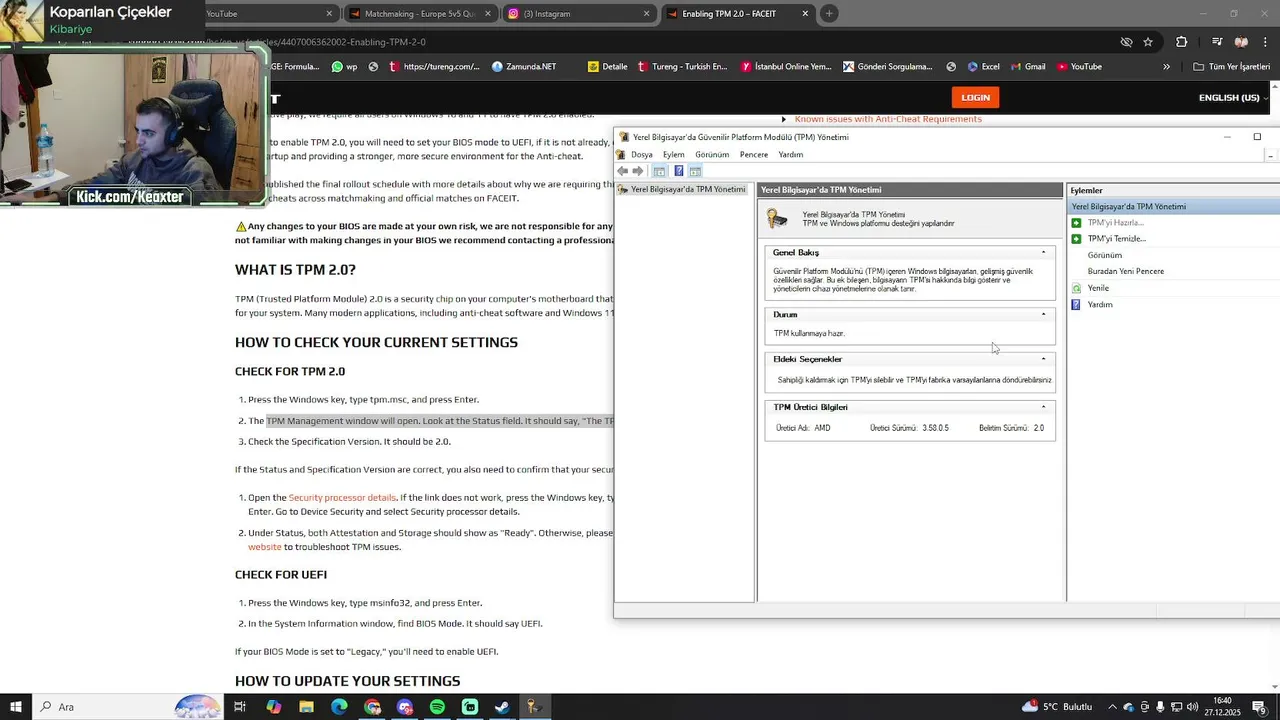The height and width of the screenshot is (720, 1280).
Task: Click the Task View taskbar icon
Action: click(240, 707)
